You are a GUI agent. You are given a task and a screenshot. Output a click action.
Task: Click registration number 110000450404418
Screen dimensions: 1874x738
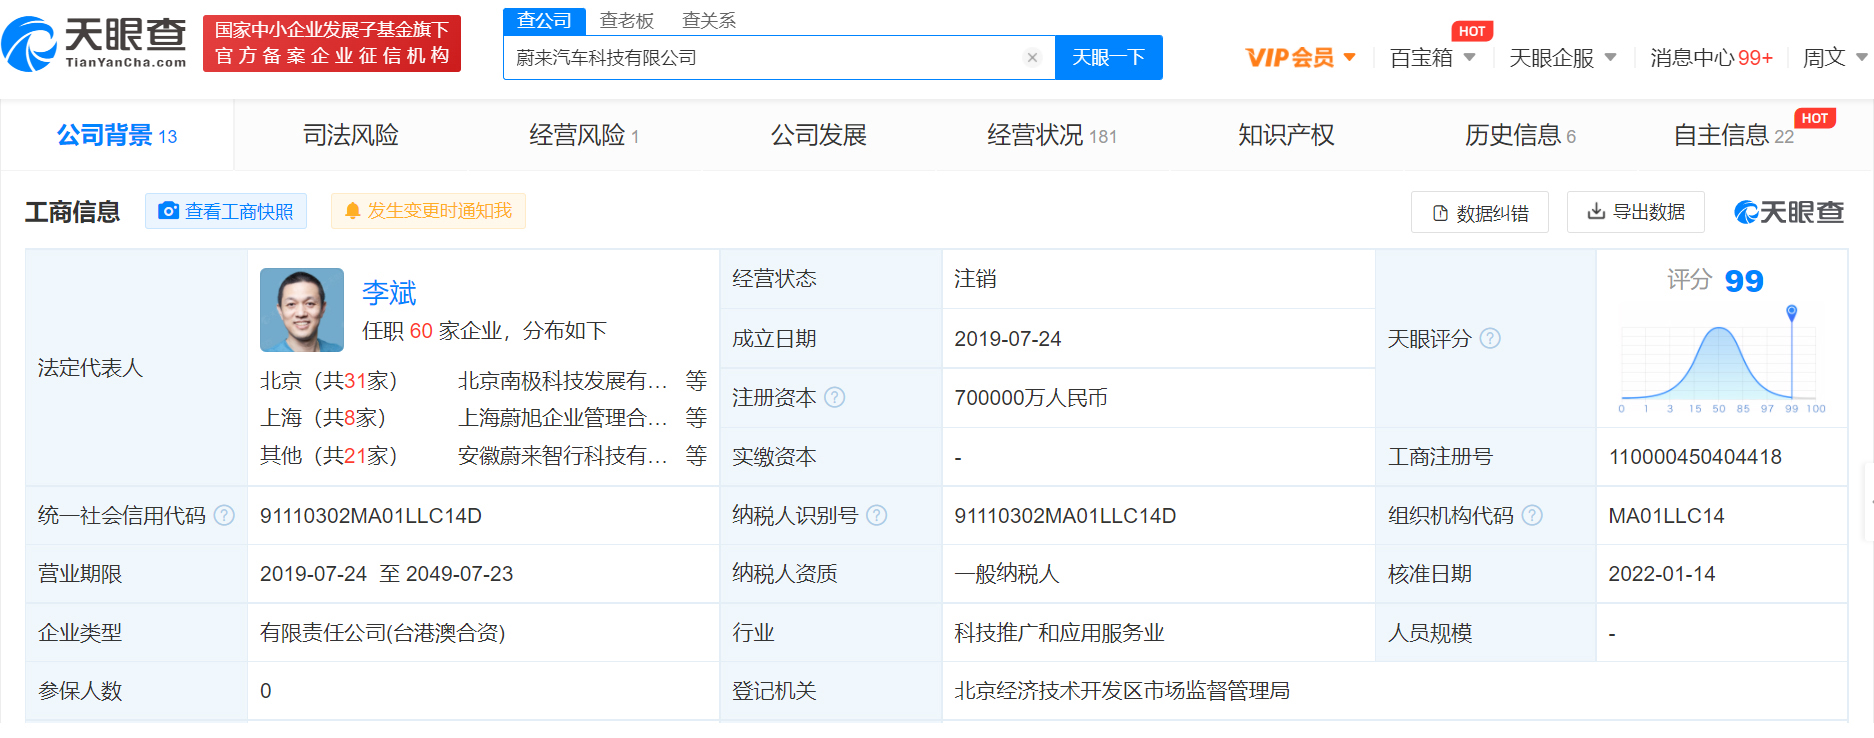[x=1695, y=457]
